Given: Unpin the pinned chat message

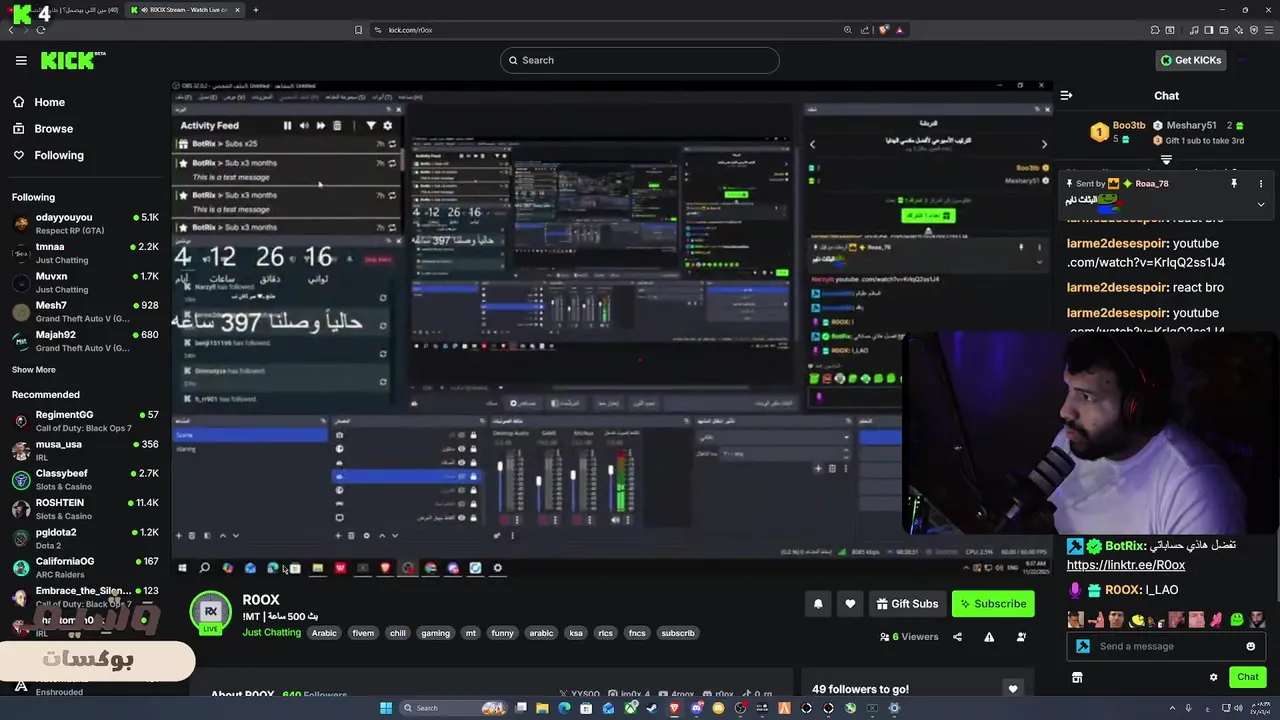Looking at the screenshot, I should pyautogui.click(x=1234, y=184).
